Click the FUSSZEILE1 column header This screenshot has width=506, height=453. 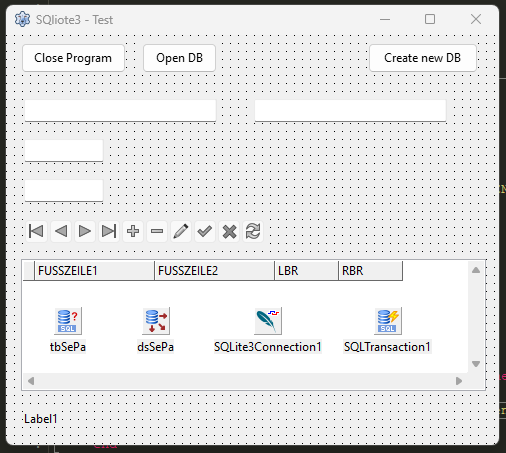click(x=95, y=271)
